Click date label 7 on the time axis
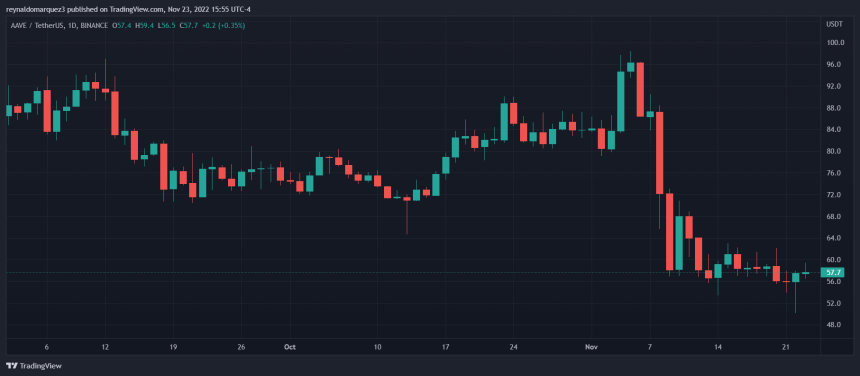The image size is (860, 376). coord(649,347)
